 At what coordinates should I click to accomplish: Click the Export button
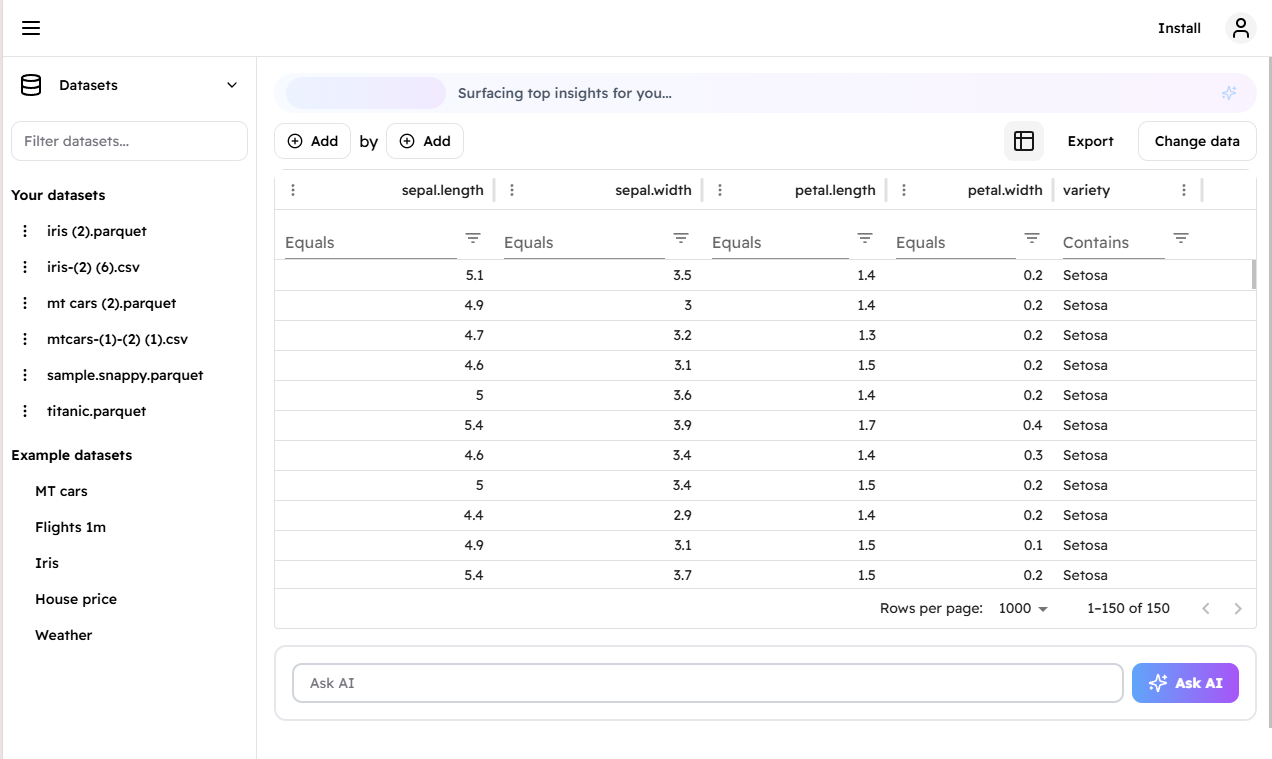[x=1090, y=141]
